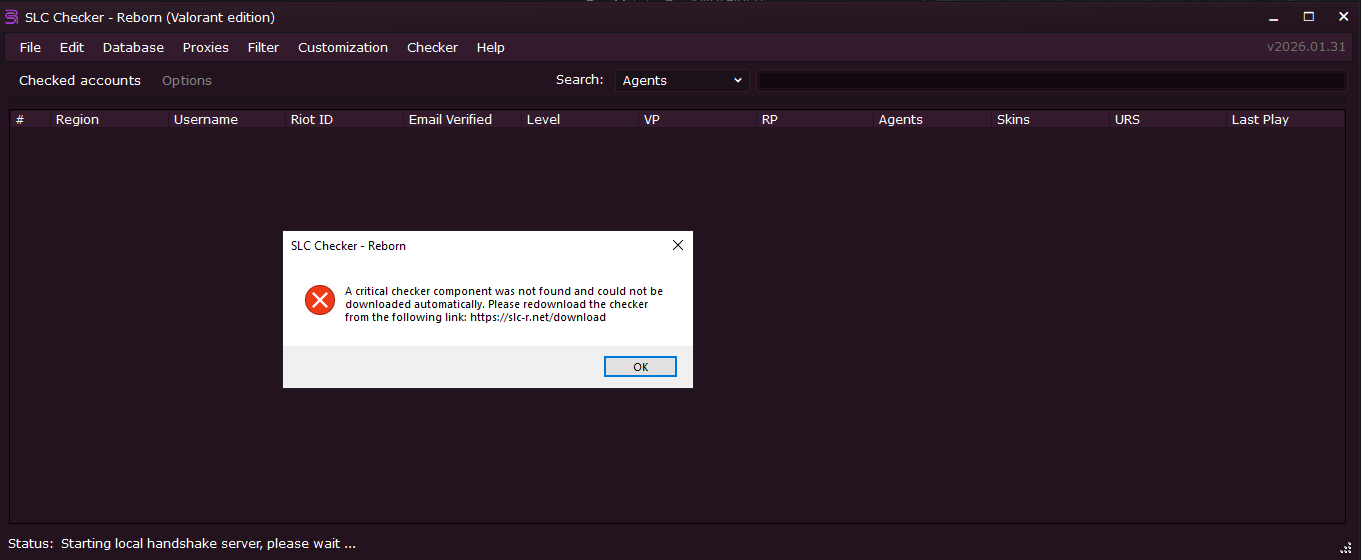Screen dimensions: 1361x560
Task: Click the resize grip in status bar corner
Action: pyautogui.click(x=1346, y=546)
